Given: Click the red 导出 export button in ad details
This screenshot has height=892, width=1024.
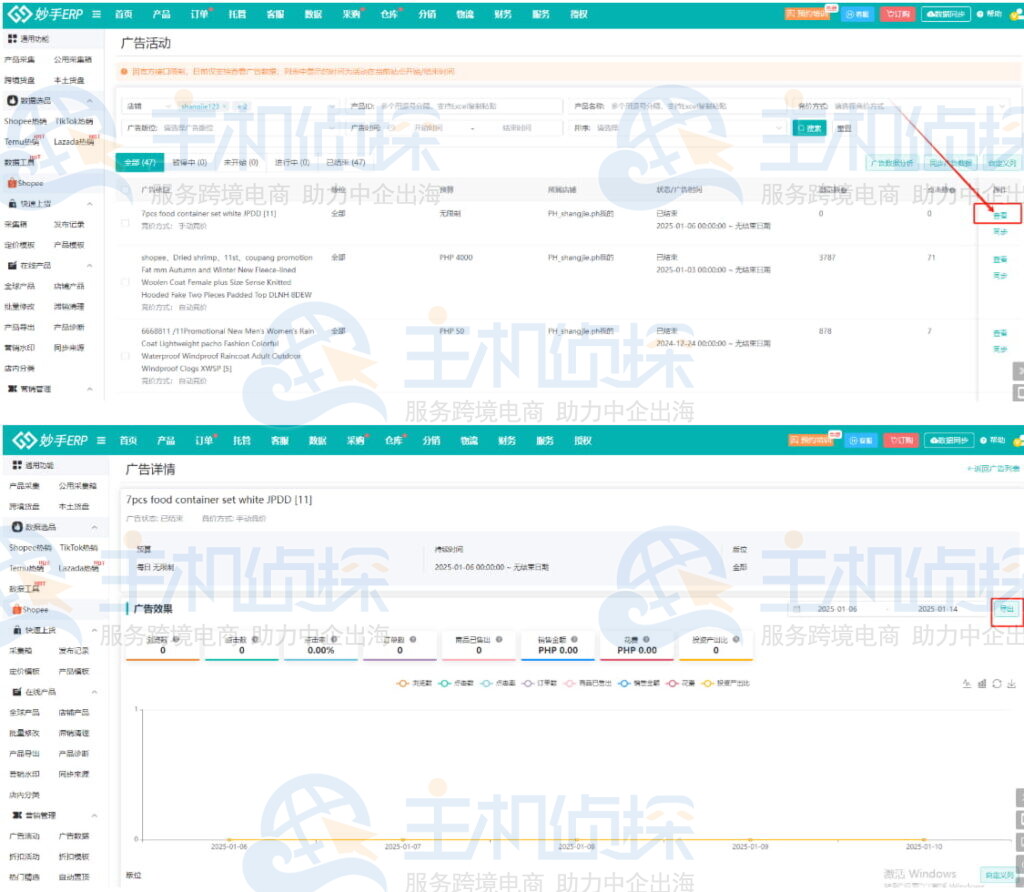Looking at the screenshot, I should pos(1006,608).
